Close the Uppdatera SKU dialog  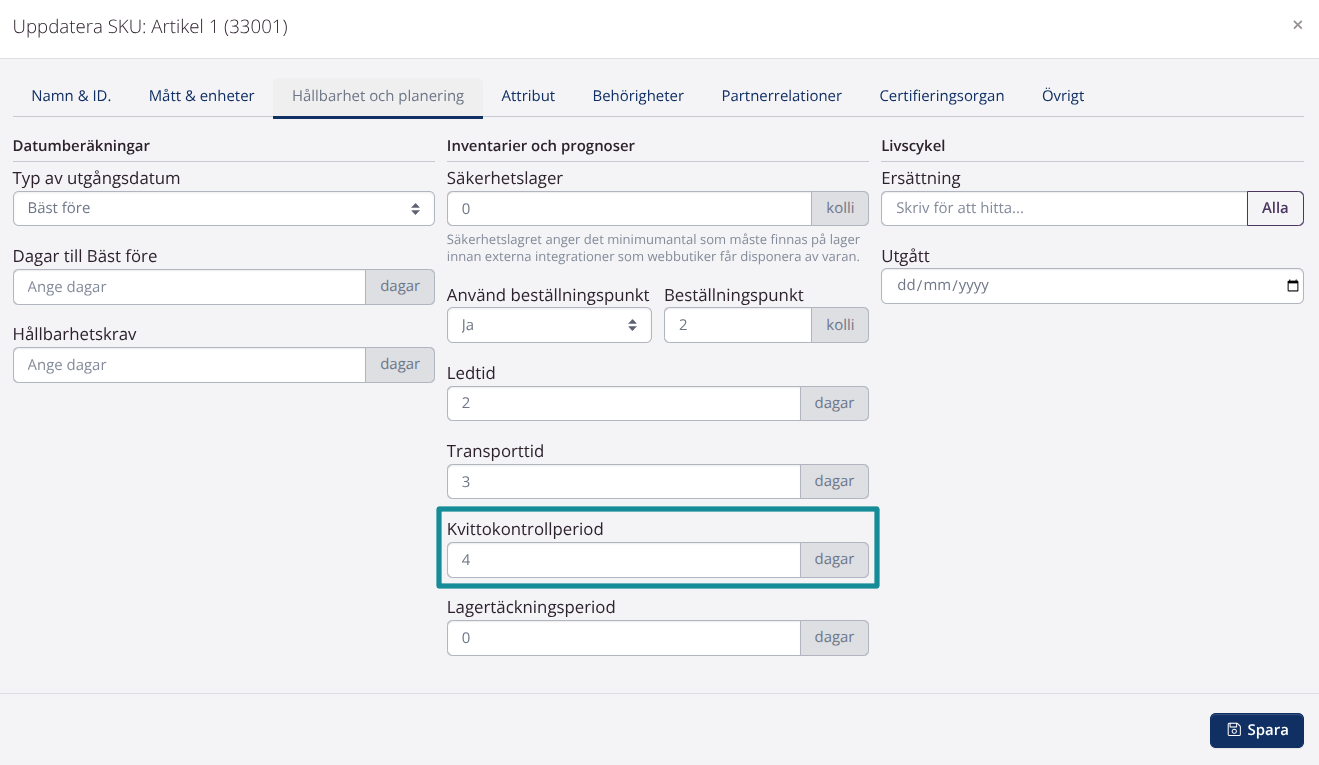click(1297, 25)
